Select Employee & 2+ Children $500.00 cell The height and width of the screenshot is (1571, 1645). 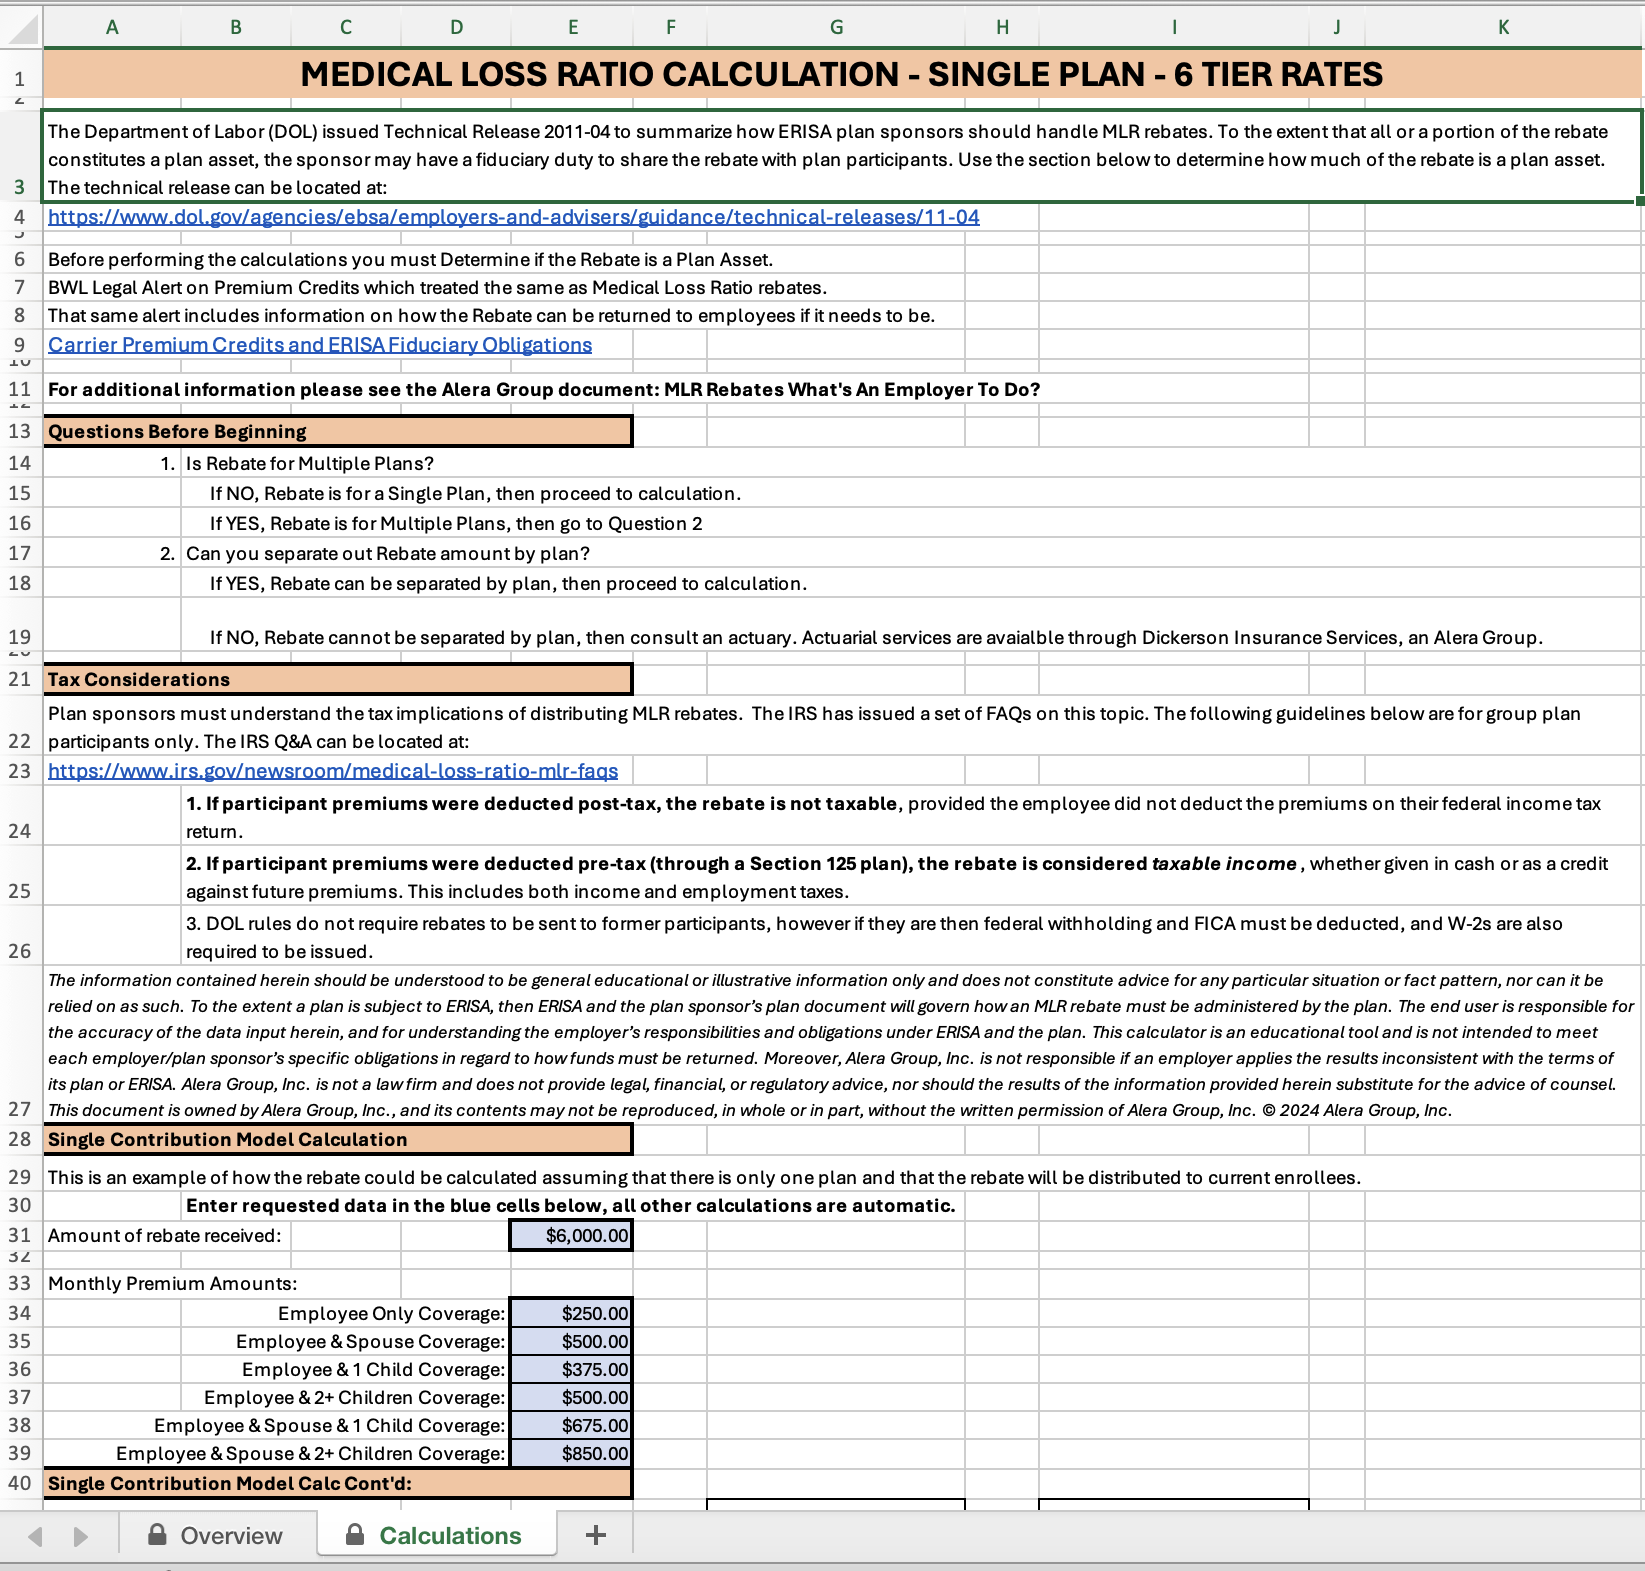point(571,1397)
